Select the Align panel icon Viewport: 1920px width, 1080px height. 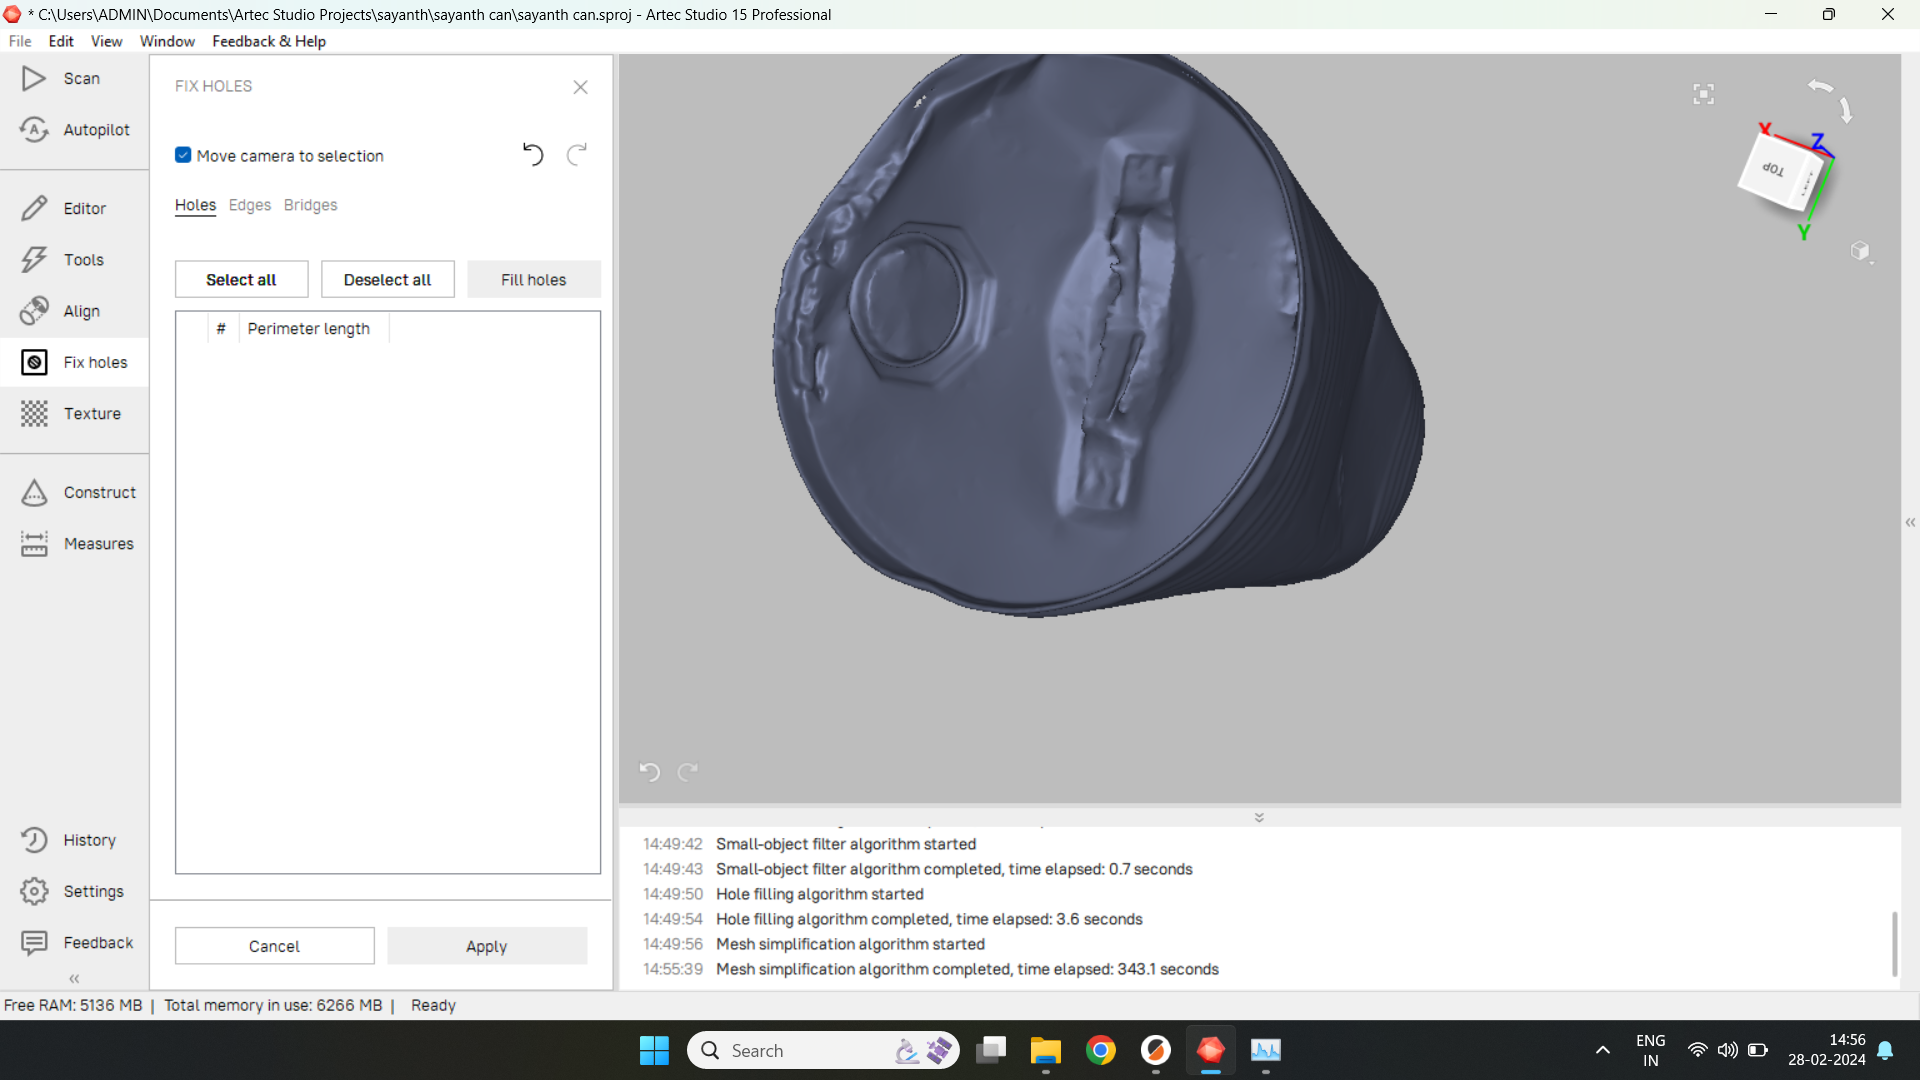pyautogui.click(x=34, y=311)
